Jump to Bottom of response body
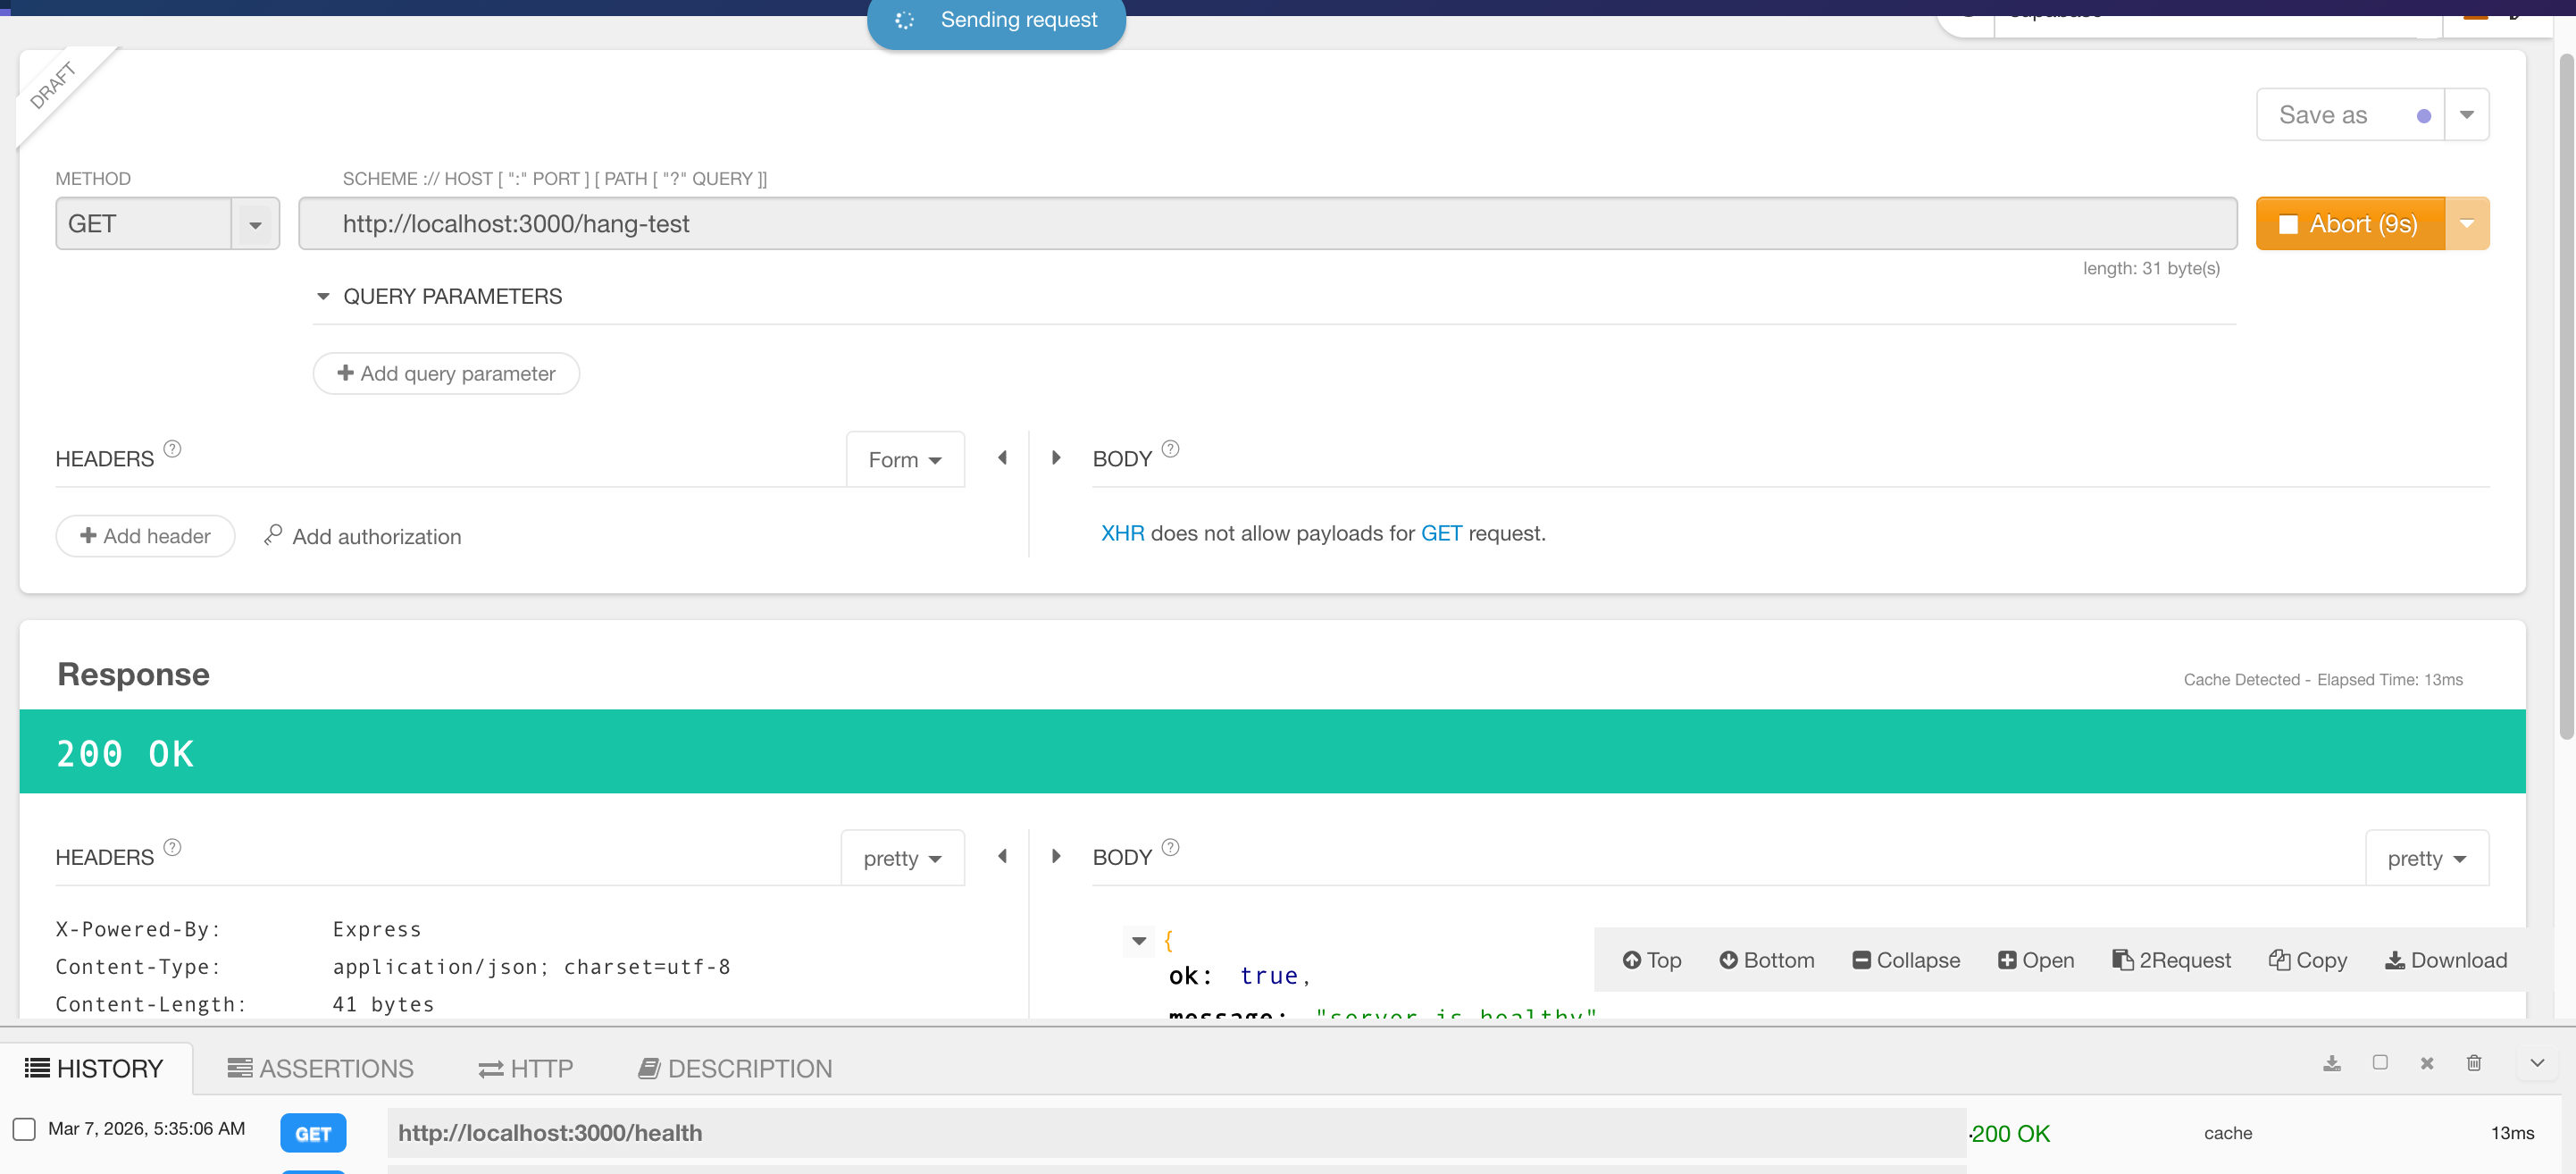Image resolution: width=2576 pixels, height=1174 pixels. (x=1766, y=960)
